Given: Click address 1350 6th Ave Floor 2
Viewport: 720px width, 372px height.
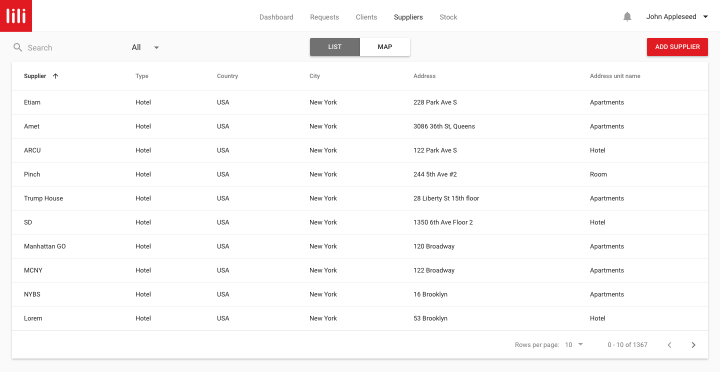Looking at the screenshot, I should click(x=443, y=222).
